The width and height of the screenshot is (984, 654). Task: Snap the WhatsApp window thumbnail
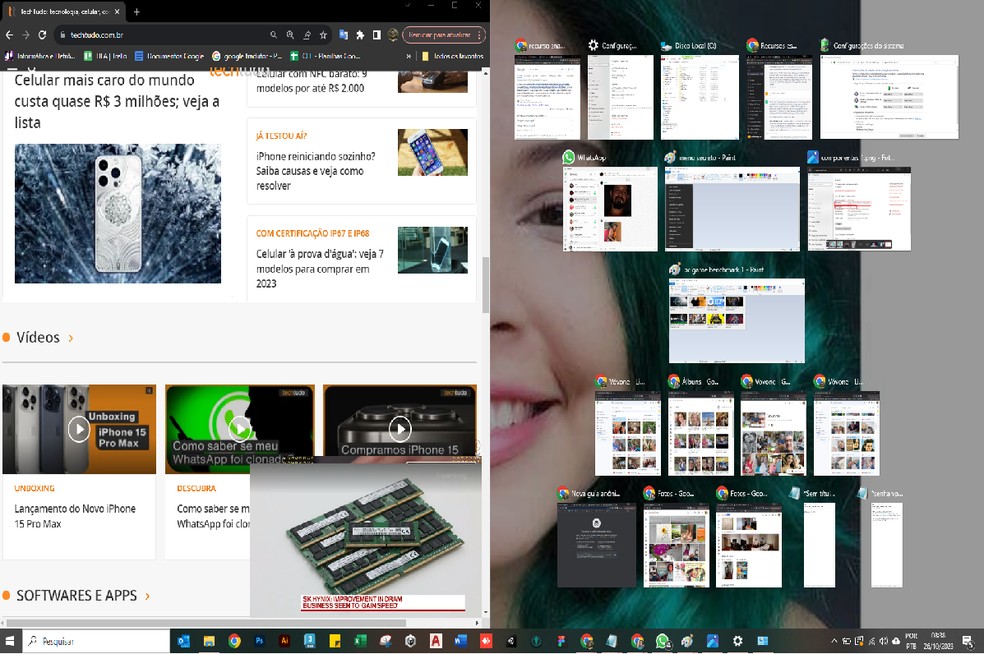pyautogui.click(x=610, y=208)
